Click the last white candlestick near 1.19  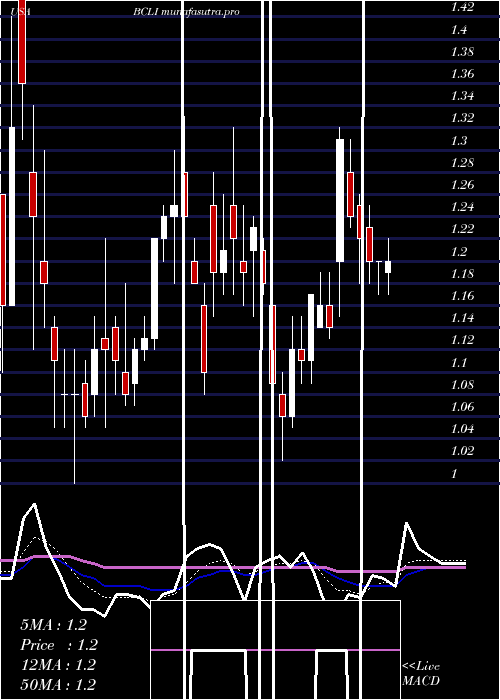click(388, 267)
